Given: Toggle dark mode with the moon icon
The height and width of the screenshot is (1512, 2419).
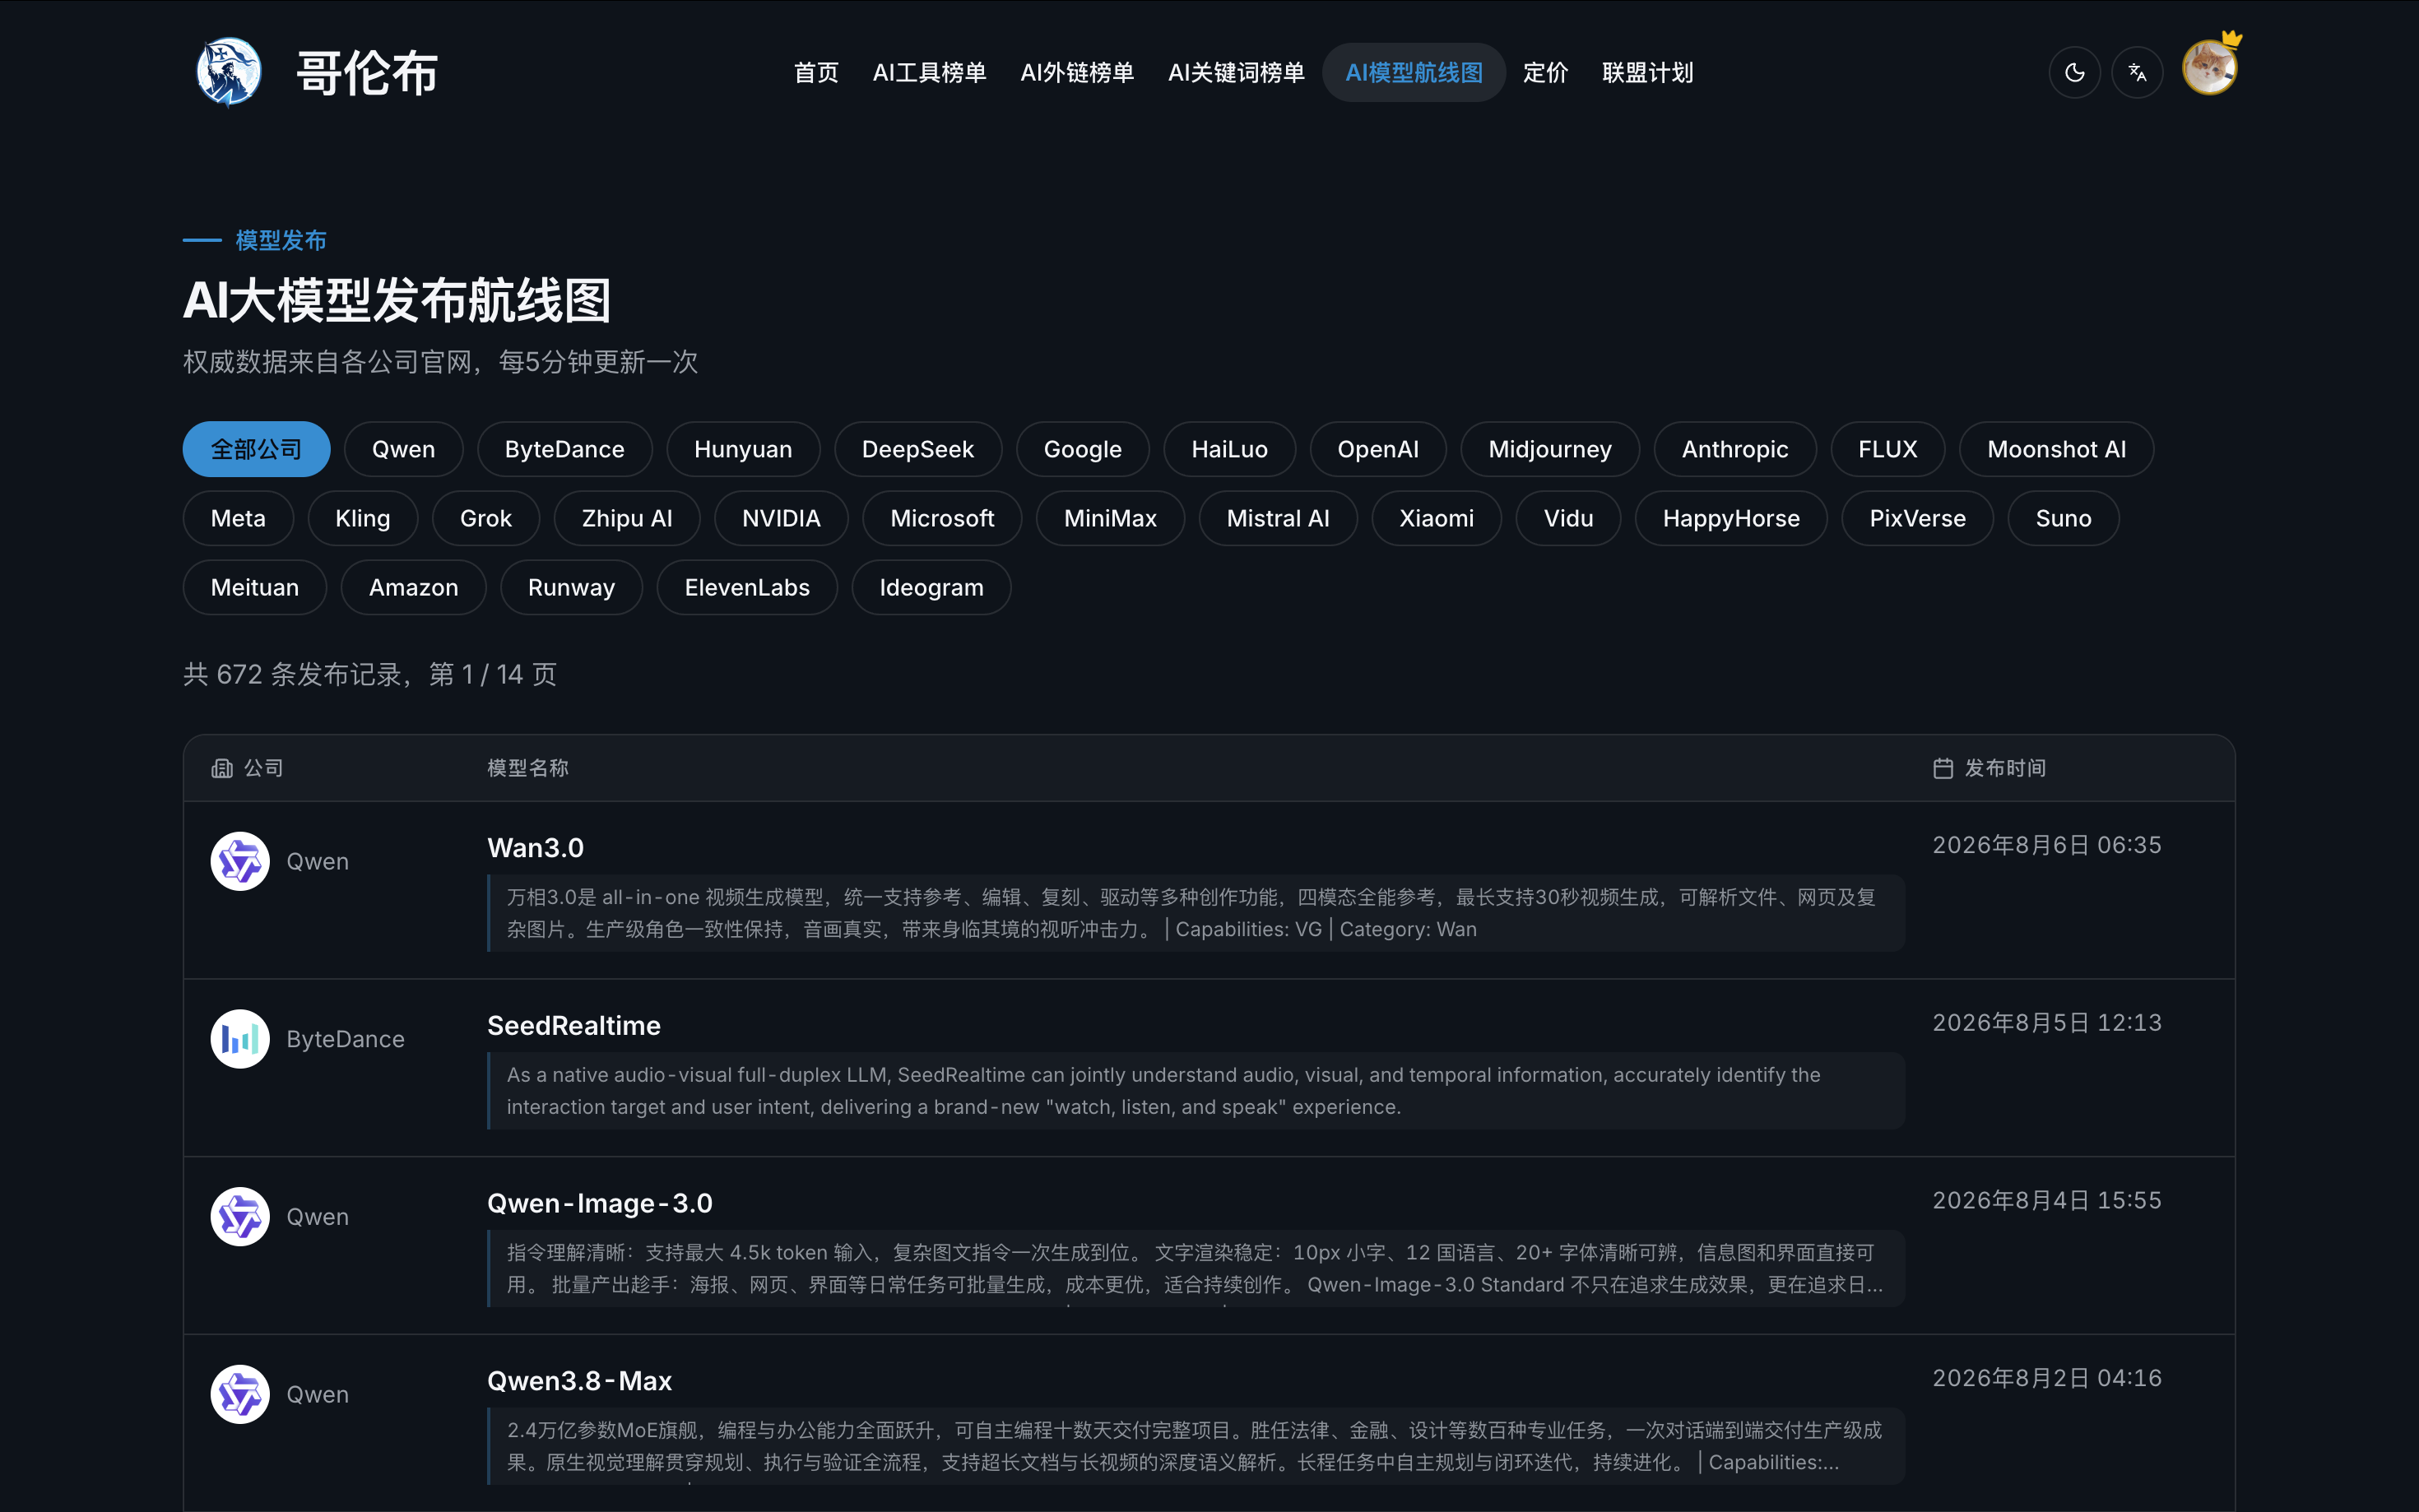Looking at the screenshot, I should tap(2074, 72).
